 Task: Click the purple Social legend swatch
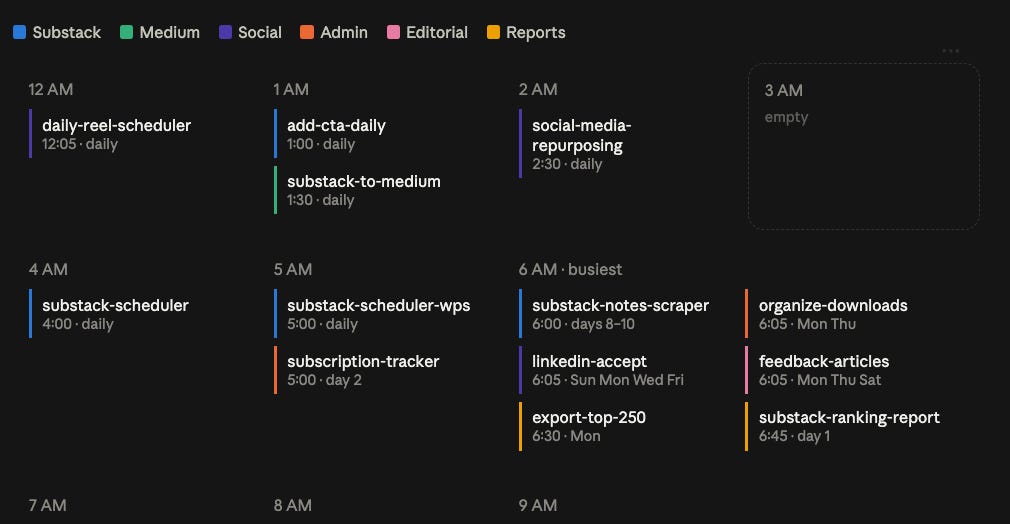[225, 32]
